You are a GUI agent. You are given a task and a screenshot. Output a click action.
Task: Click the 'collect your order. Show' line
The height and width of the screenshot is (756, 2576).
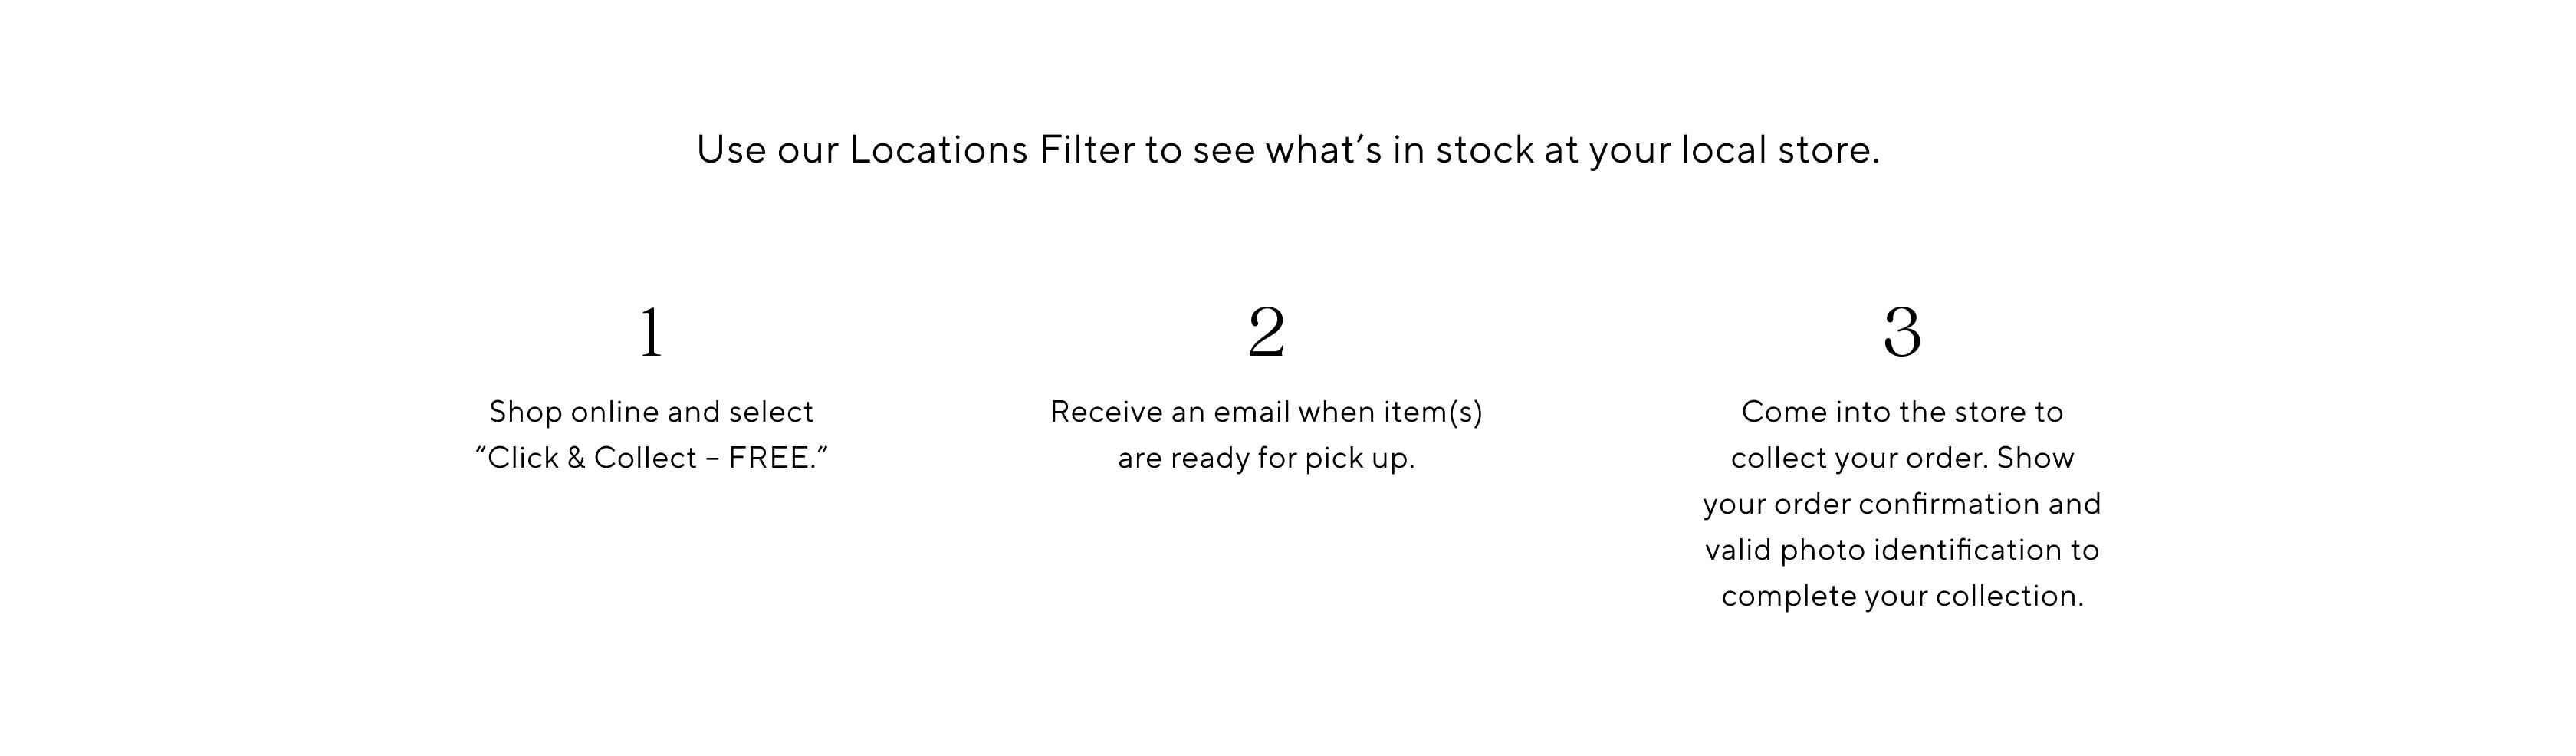(x=1902, y=458)
